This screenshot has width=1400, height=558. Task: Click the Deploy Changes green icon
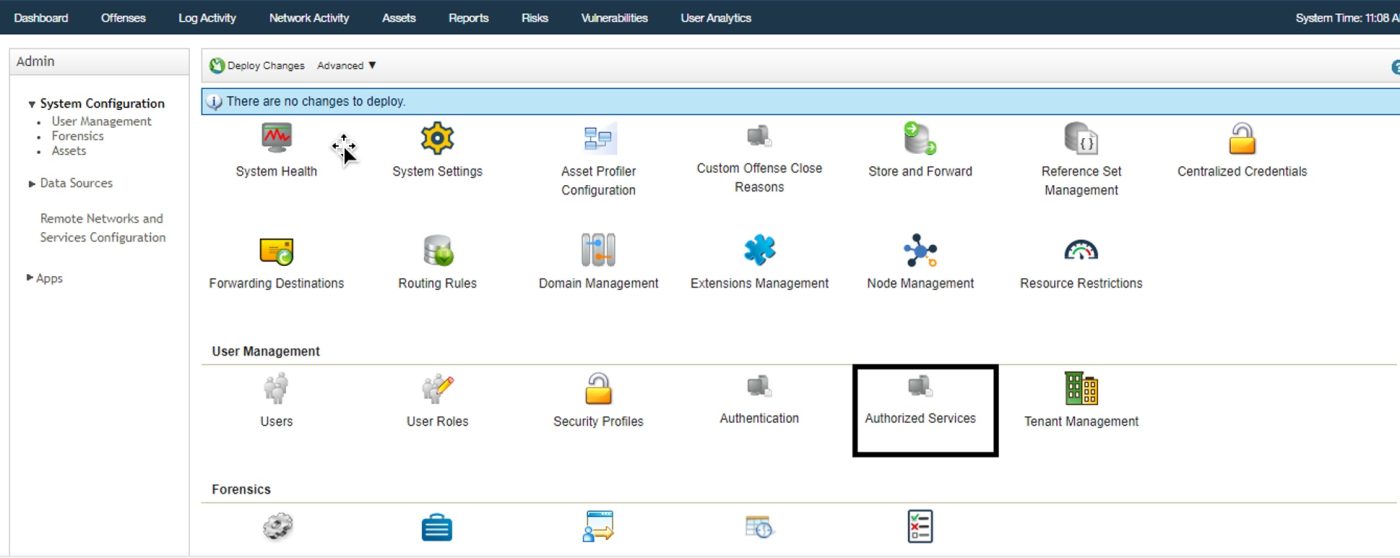pyautogui.click(x=217, y=66)
